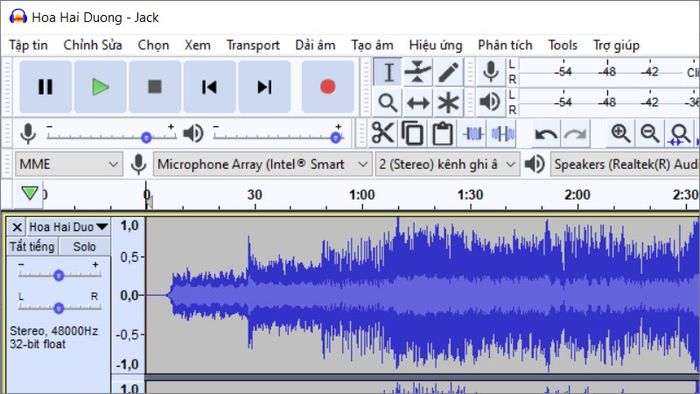The image size is (700, 394).
Task: Click the green Play button
Action: pos(100,87)
